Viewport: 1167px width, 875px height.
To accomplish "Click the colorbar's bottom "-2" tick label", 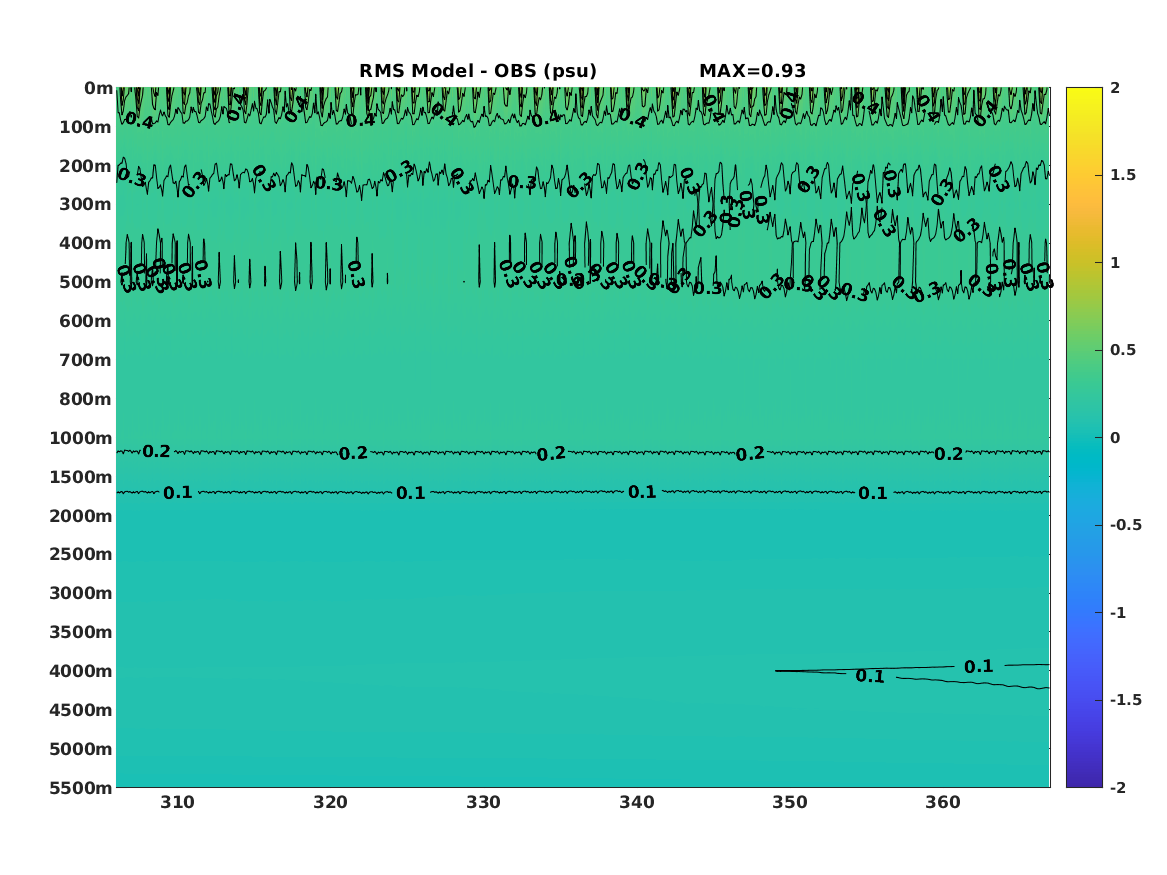I will tap(1118, 787).
